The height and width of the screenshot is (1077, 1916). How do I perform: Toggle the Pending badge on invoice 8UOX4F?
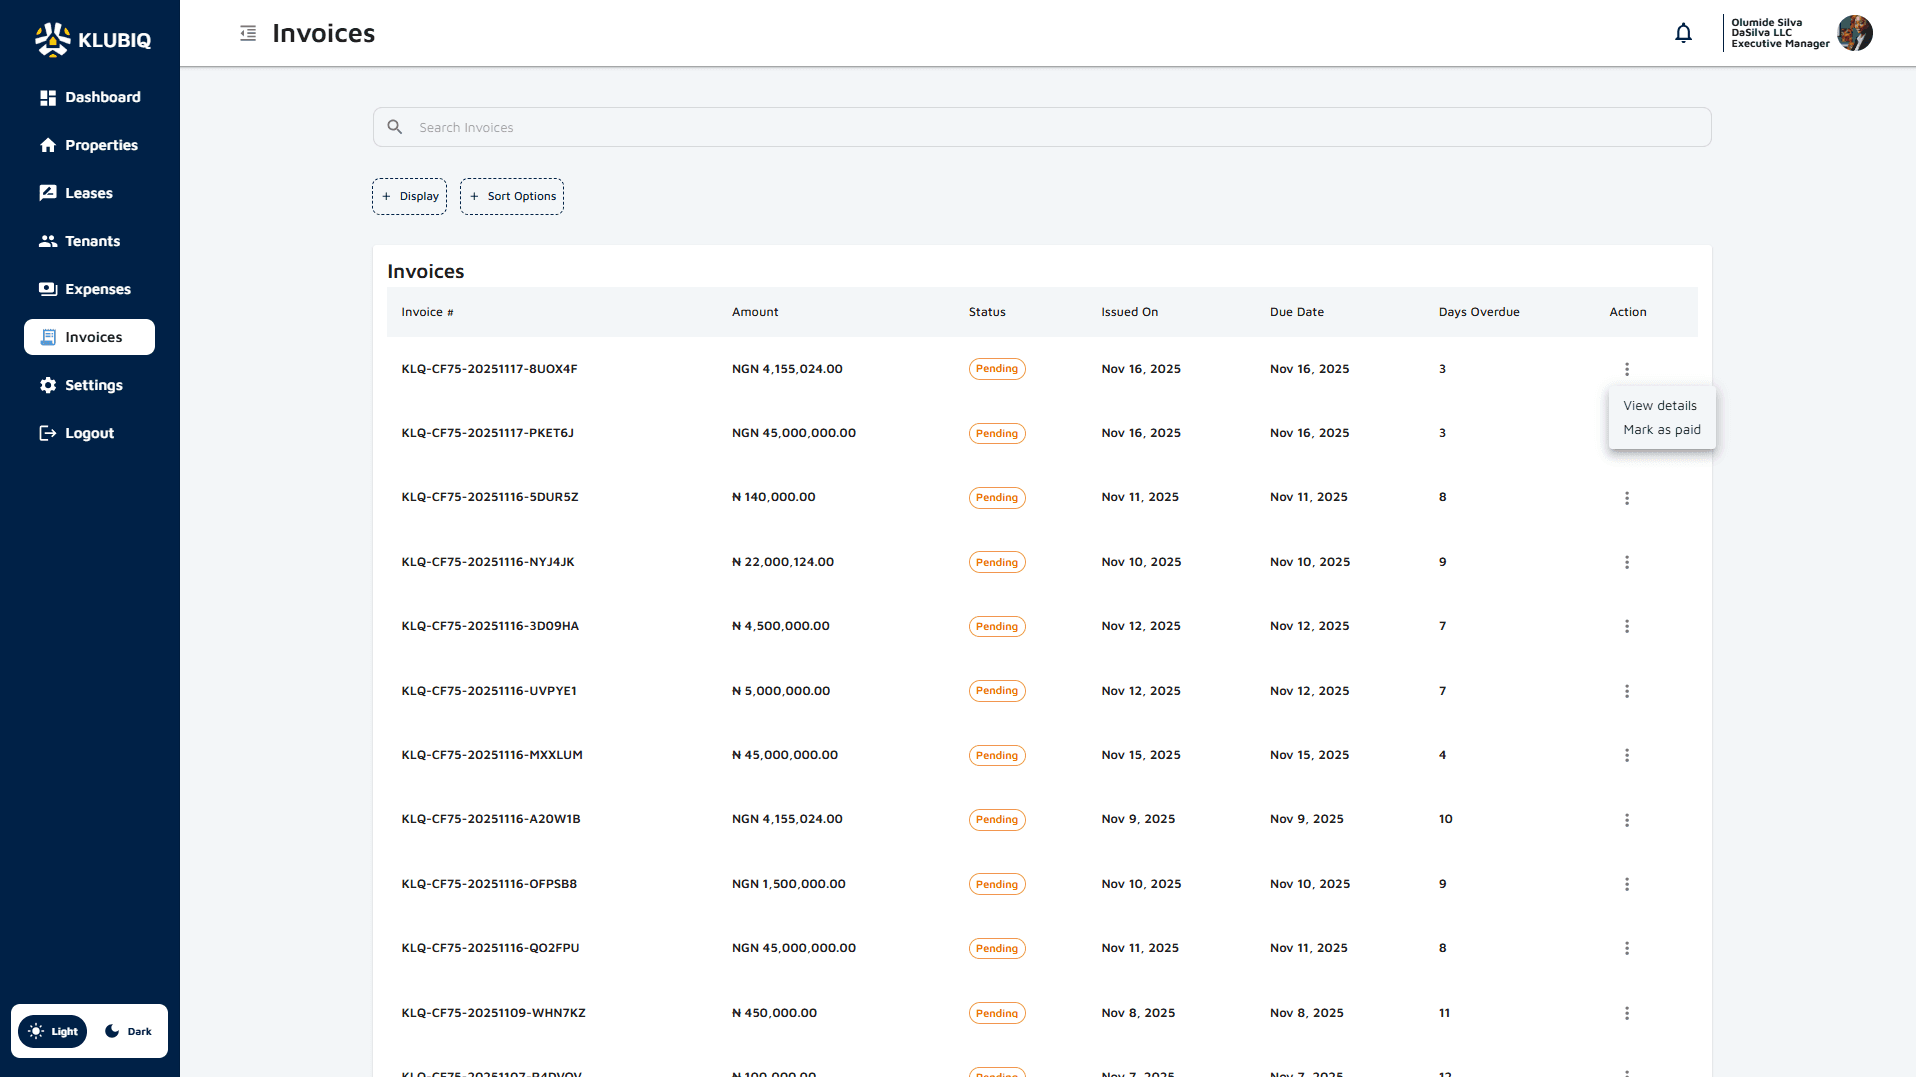[x=996, y=368]
